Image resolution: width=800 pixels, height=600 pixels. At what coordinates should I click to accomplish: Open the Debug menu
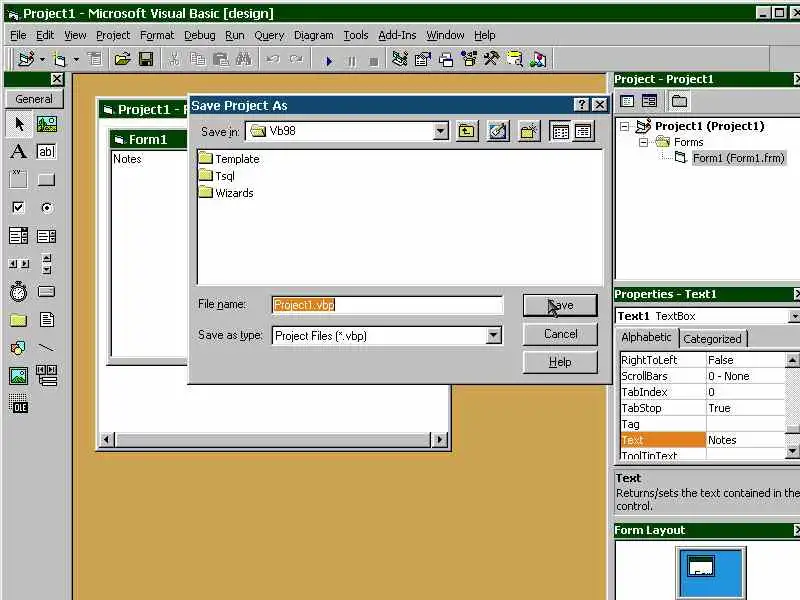[199, 35]
